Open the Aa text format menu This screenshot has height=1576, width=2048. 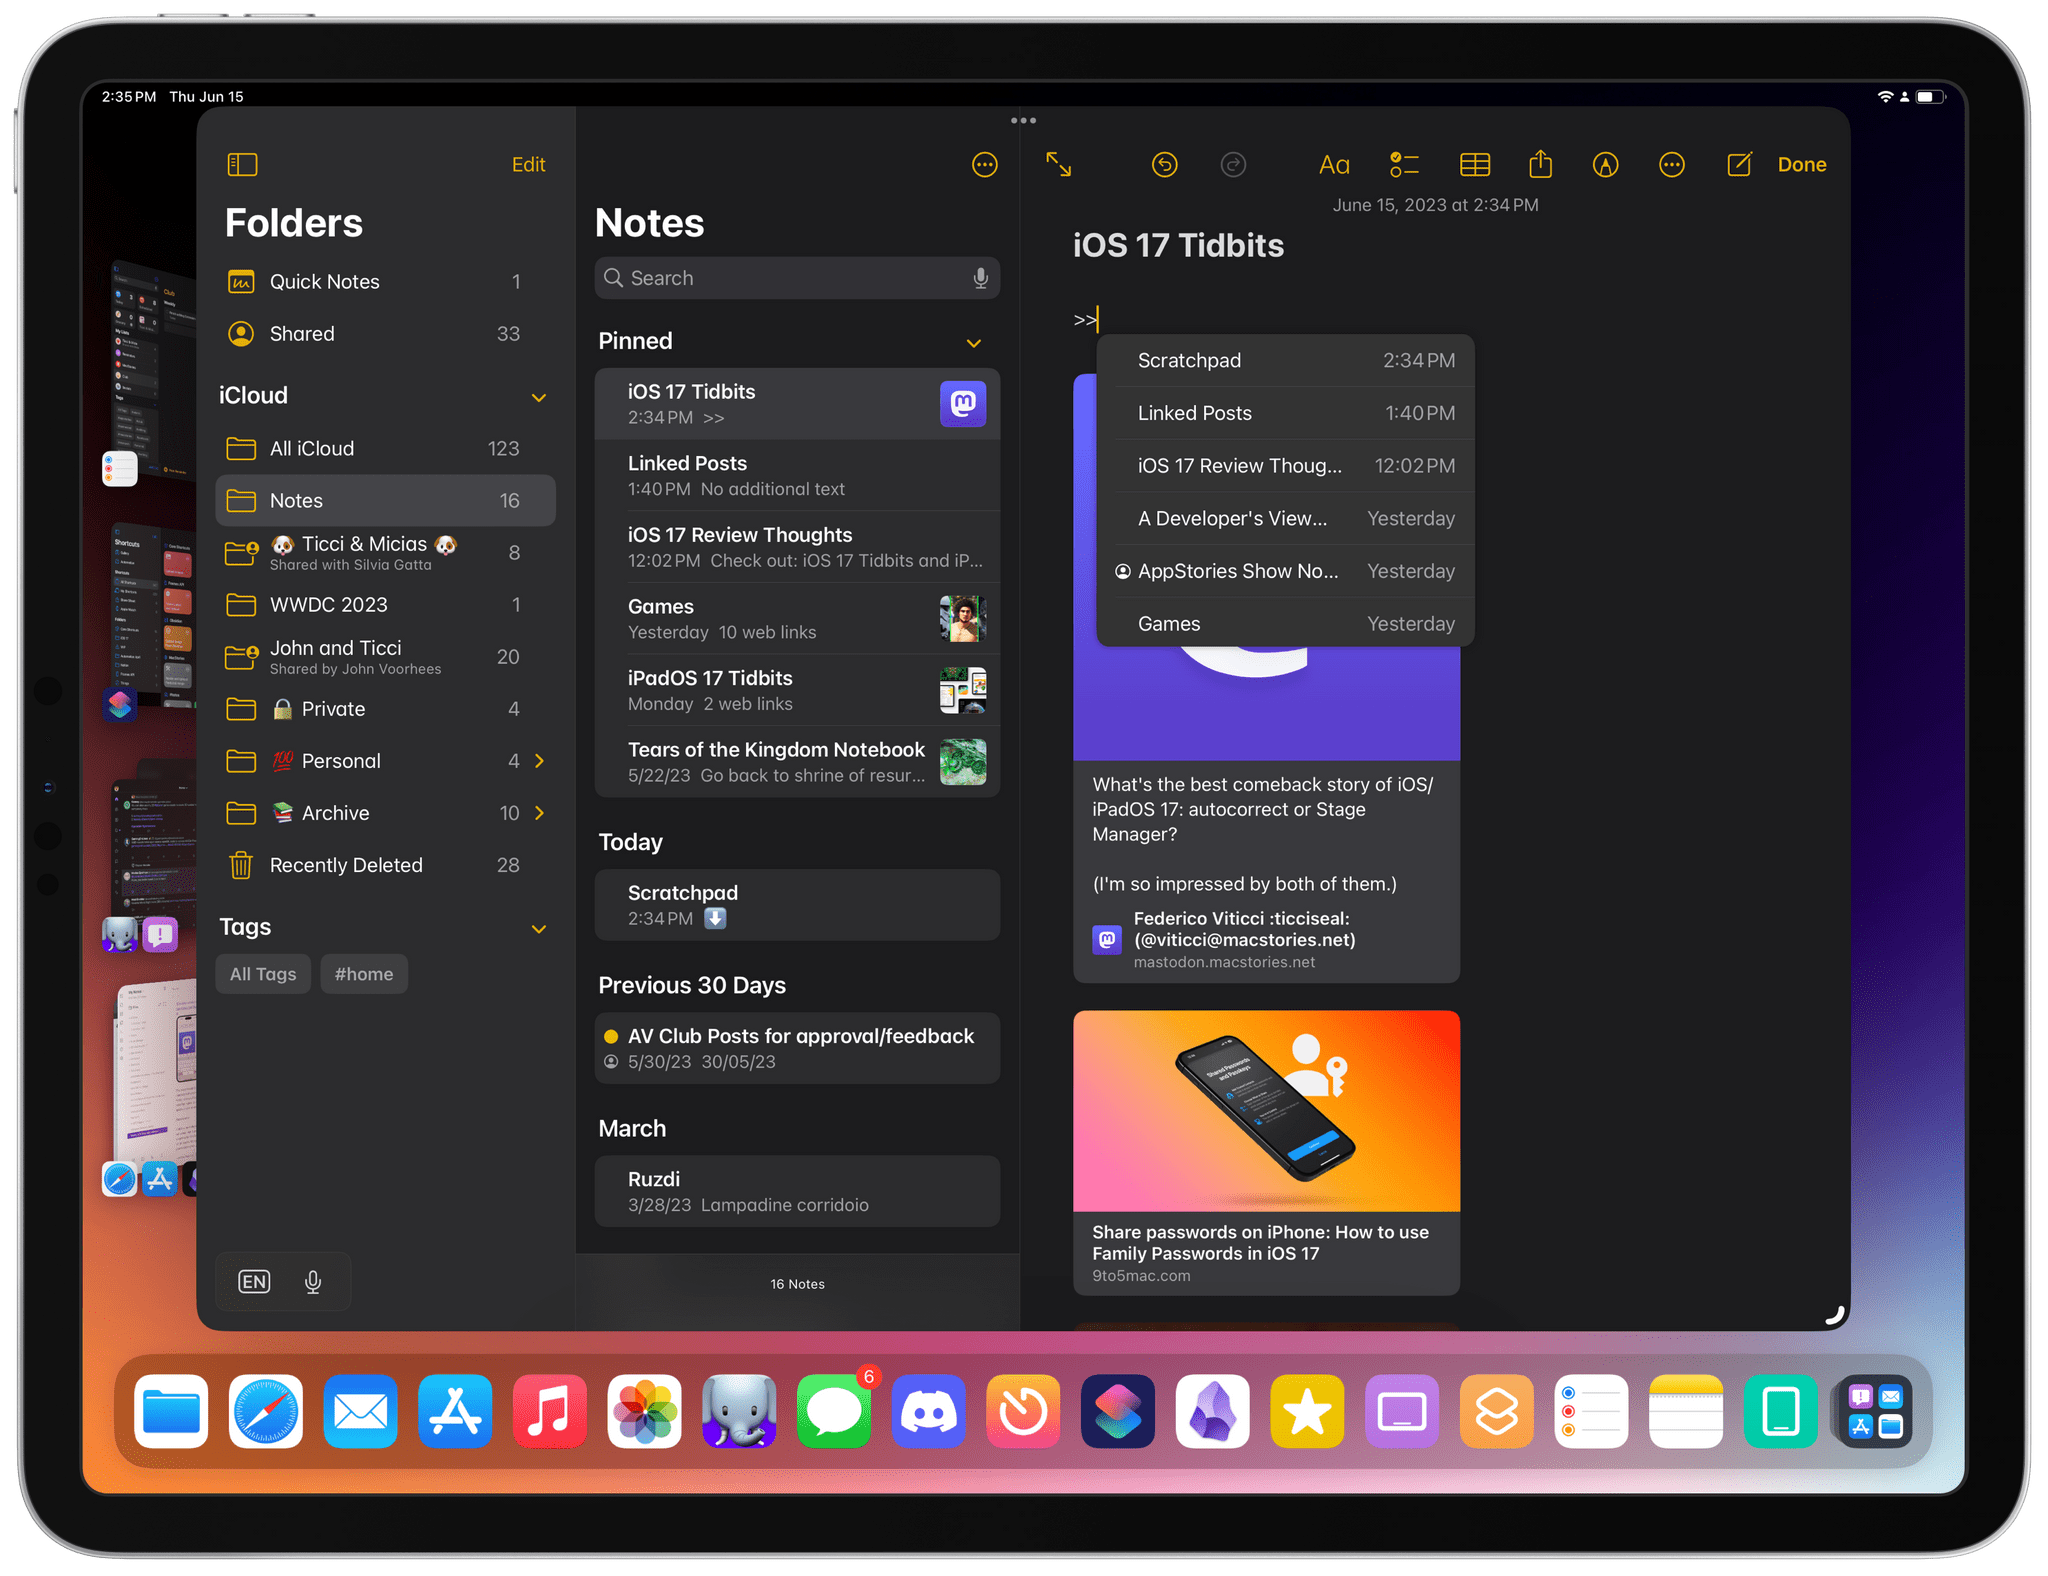[1334, 165]
